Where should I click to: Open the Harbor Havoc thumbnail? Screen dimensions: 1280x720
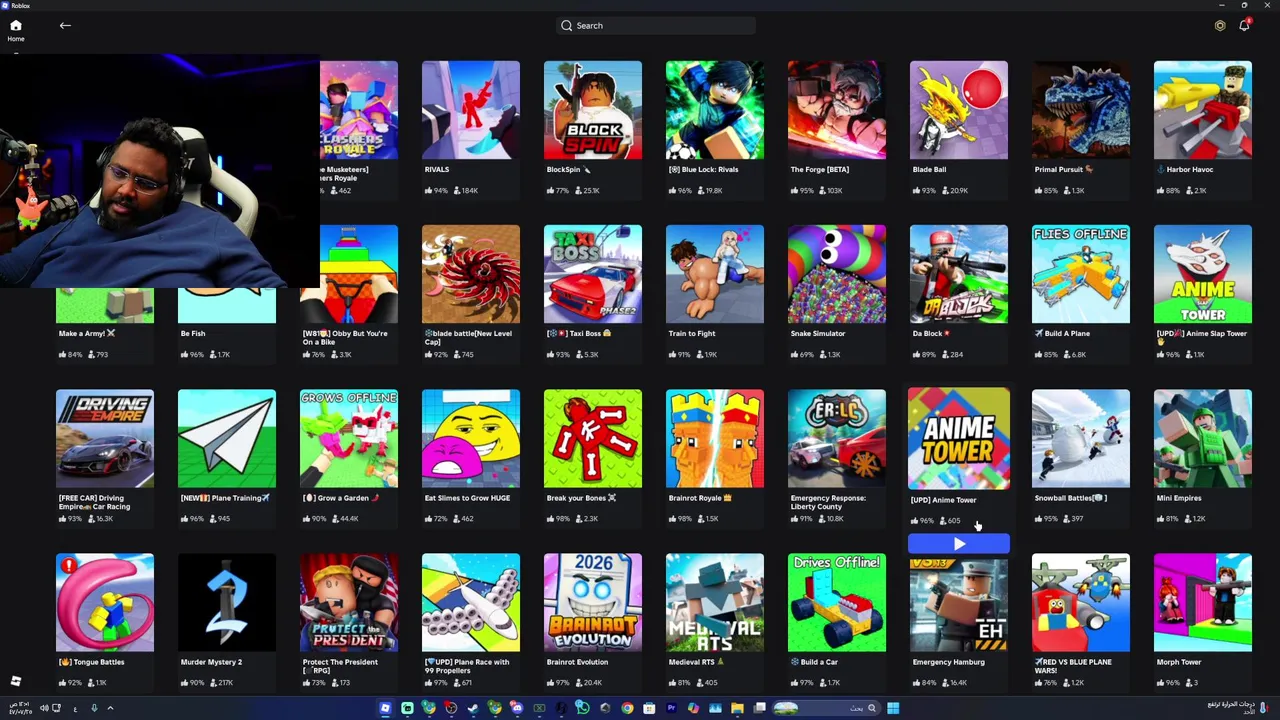(1203, 110)
